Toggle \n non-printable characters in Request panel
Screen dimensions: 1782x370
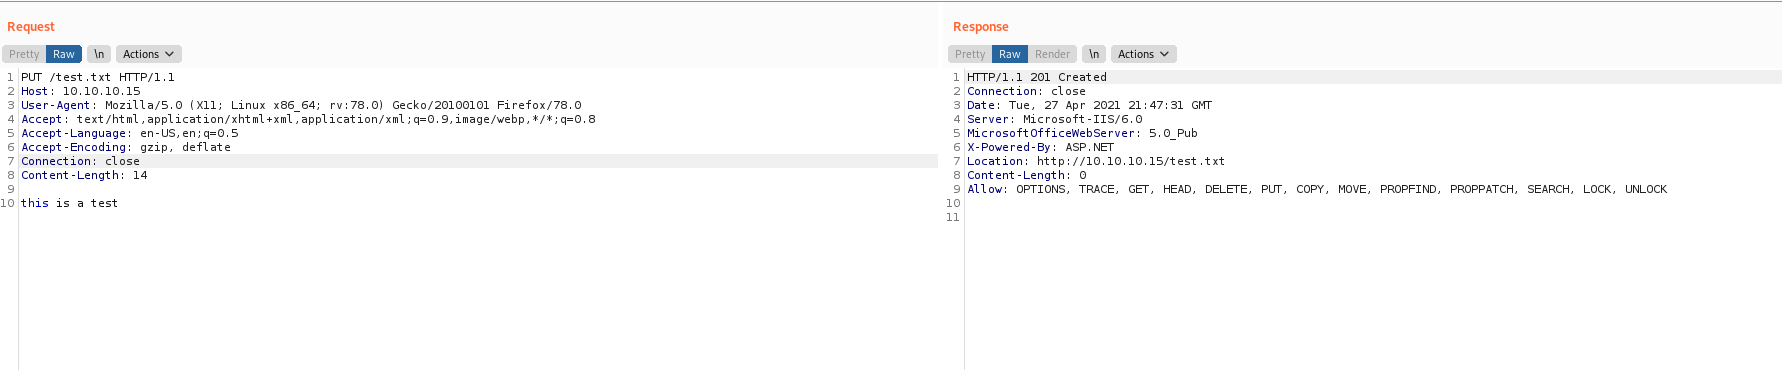[x=99, y=54]
